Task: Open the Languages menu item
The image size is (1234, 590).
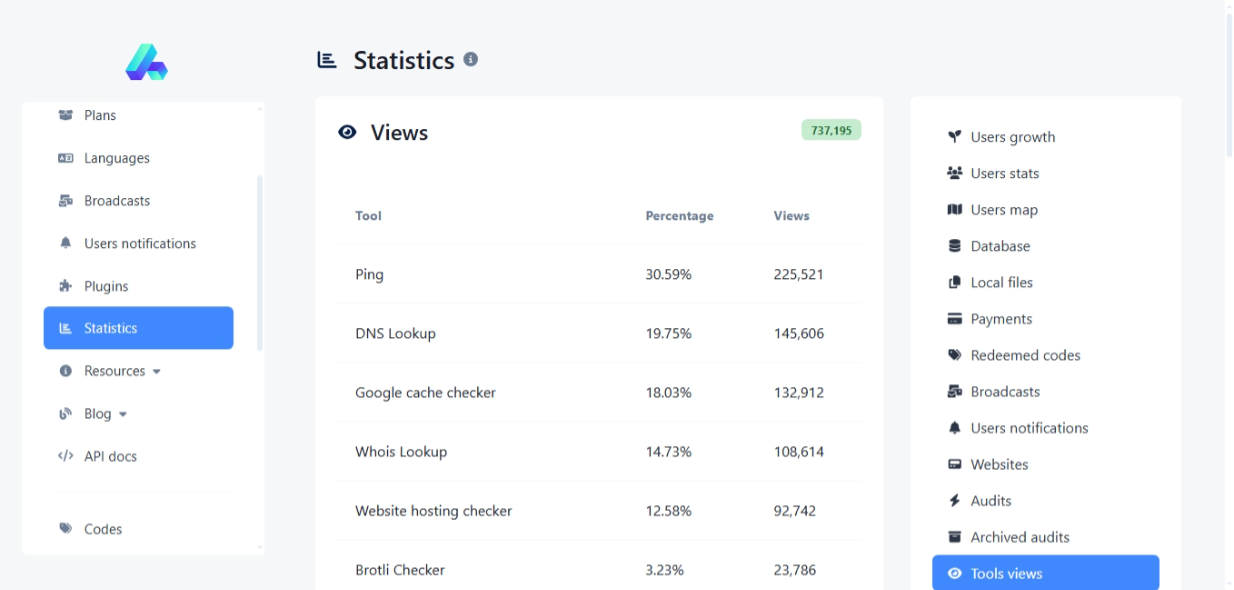Action: [x=116, y=158]
